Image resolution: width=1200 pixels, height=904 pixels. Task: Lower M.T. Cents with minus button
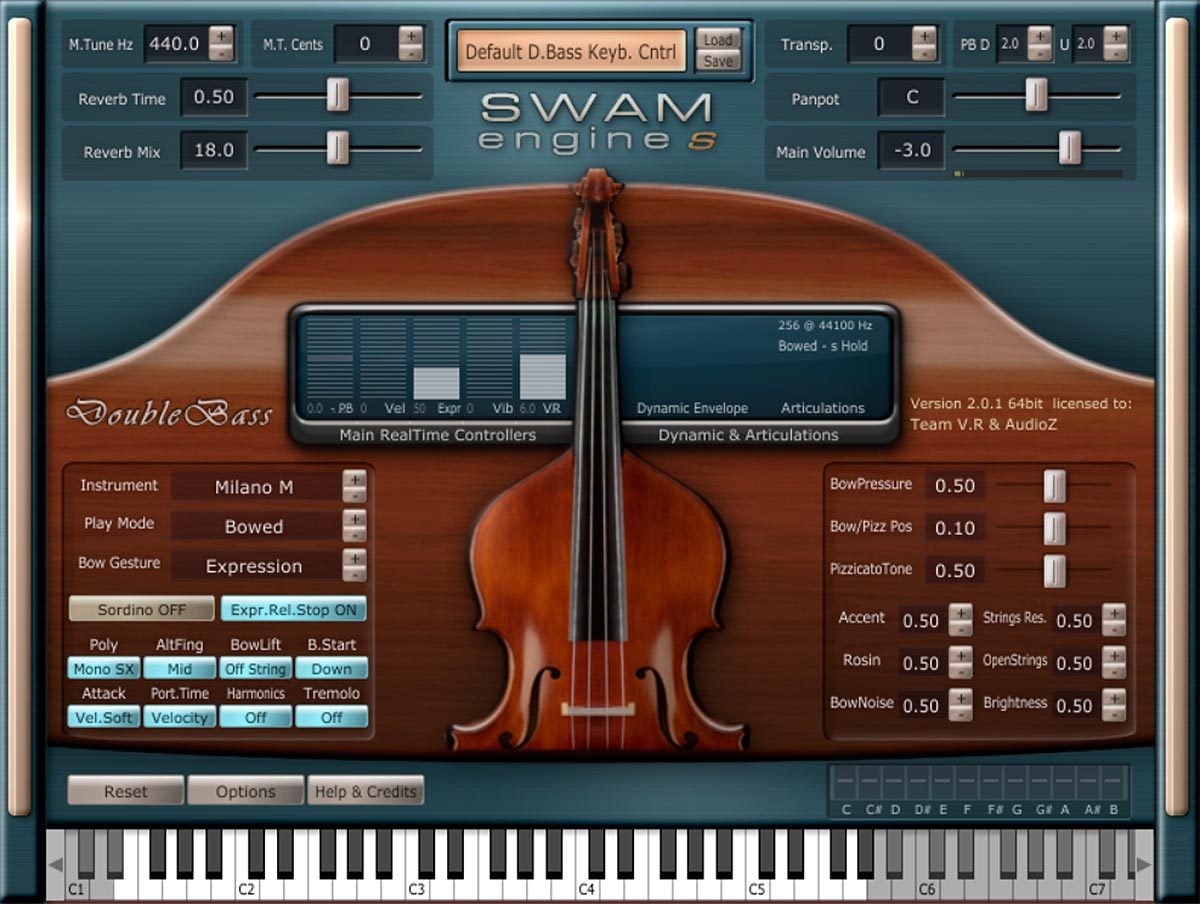[x=410, y=52]
